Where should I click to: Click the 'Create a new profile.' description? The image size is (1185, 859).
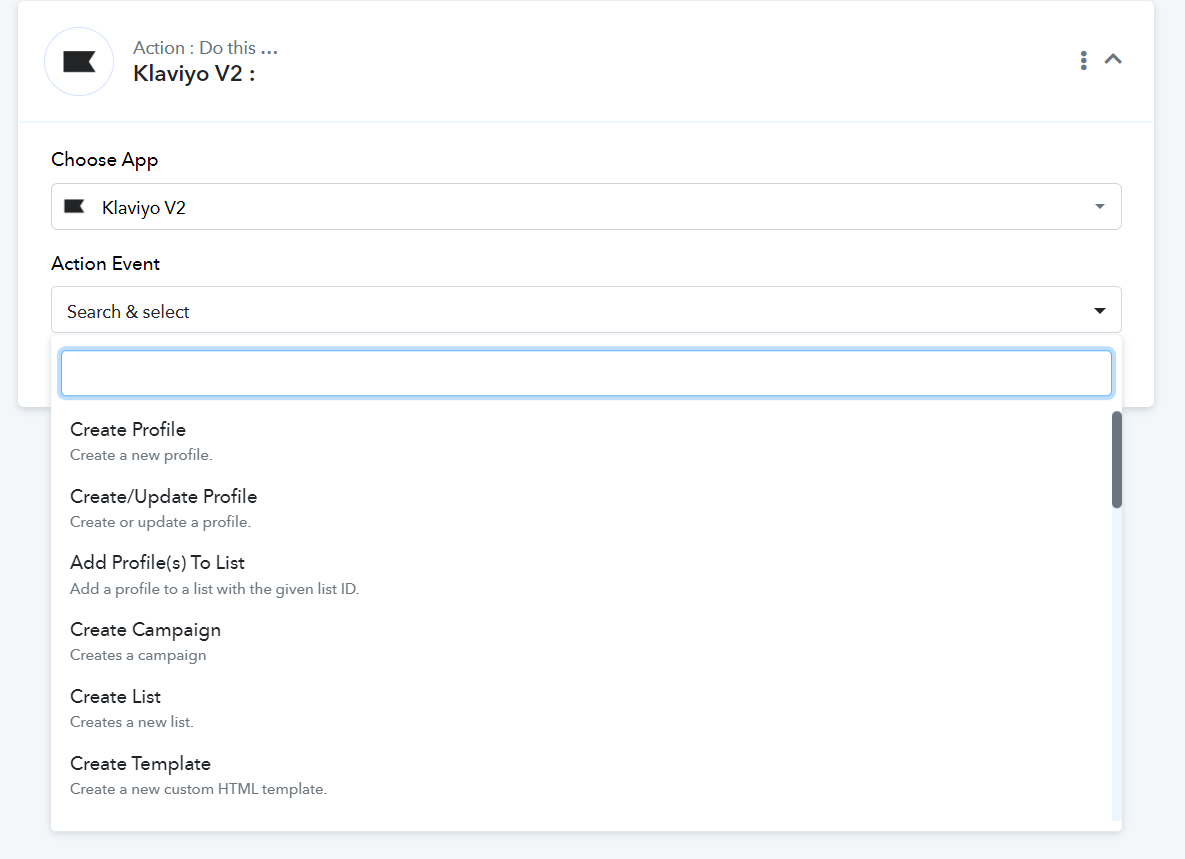tap(141, 455)
